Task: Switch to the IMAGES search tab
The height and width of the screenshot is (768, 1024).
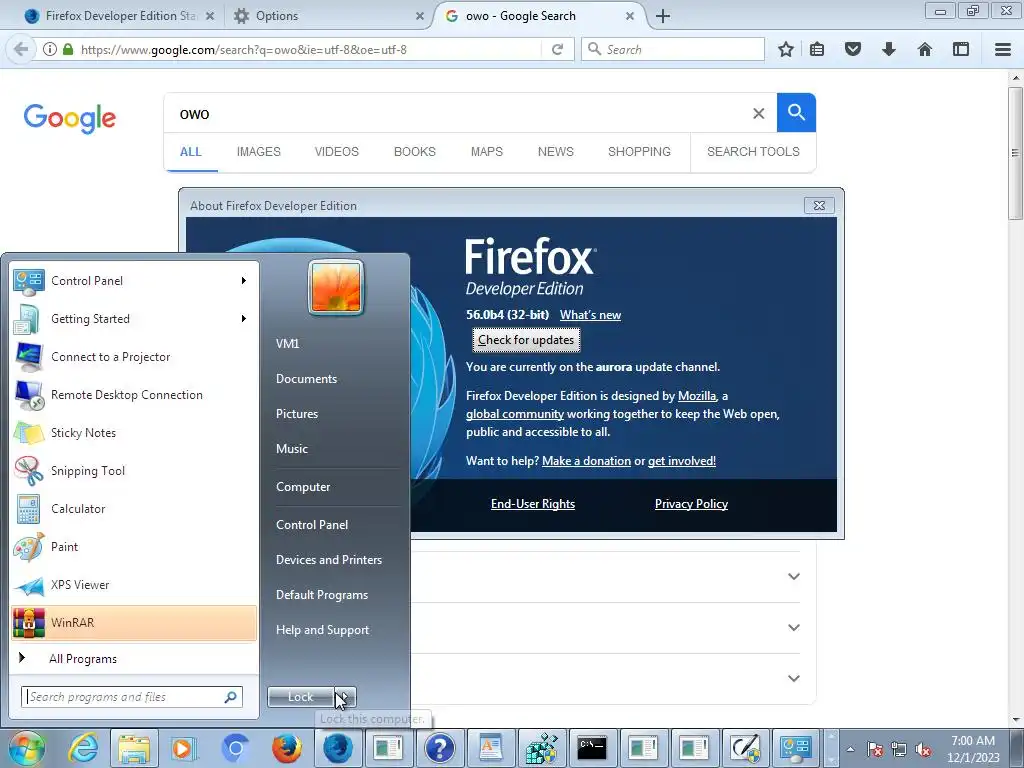Action: pos(259,152)
